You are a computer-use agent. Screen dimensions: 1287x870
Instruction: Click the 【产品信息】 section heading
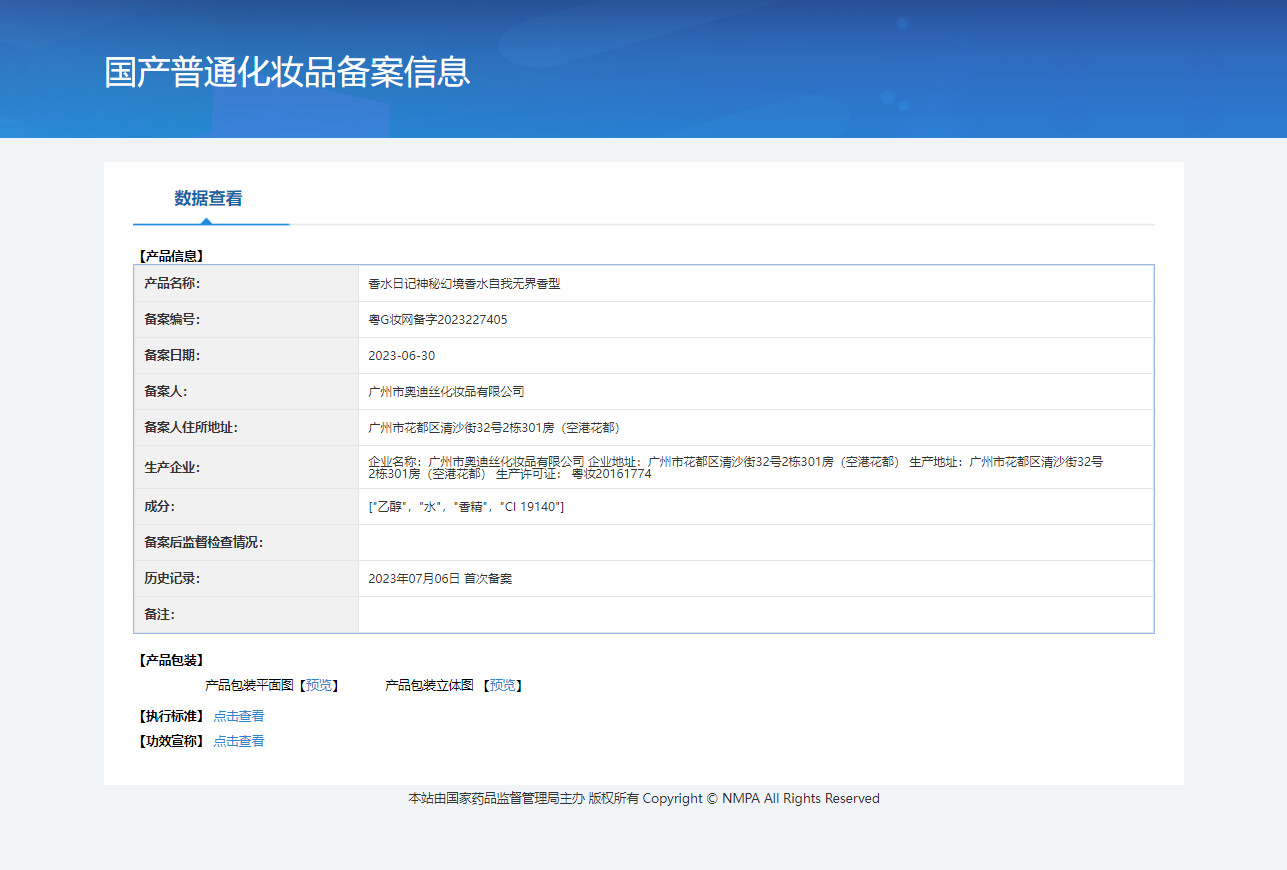pos(170,256)
